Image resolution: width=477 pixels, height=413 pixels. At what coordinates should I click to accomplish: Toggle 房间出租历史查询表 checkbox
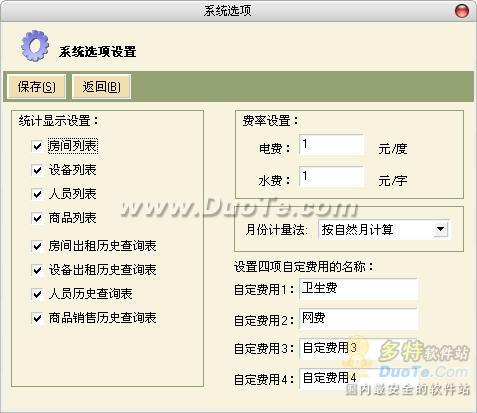tap(37, 246)
